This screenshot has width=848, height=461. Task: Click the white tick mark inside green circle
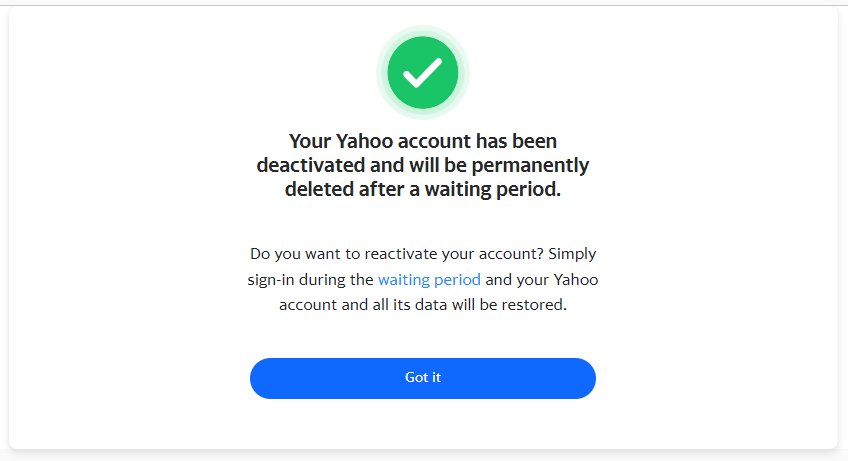(x=423, y=73)
